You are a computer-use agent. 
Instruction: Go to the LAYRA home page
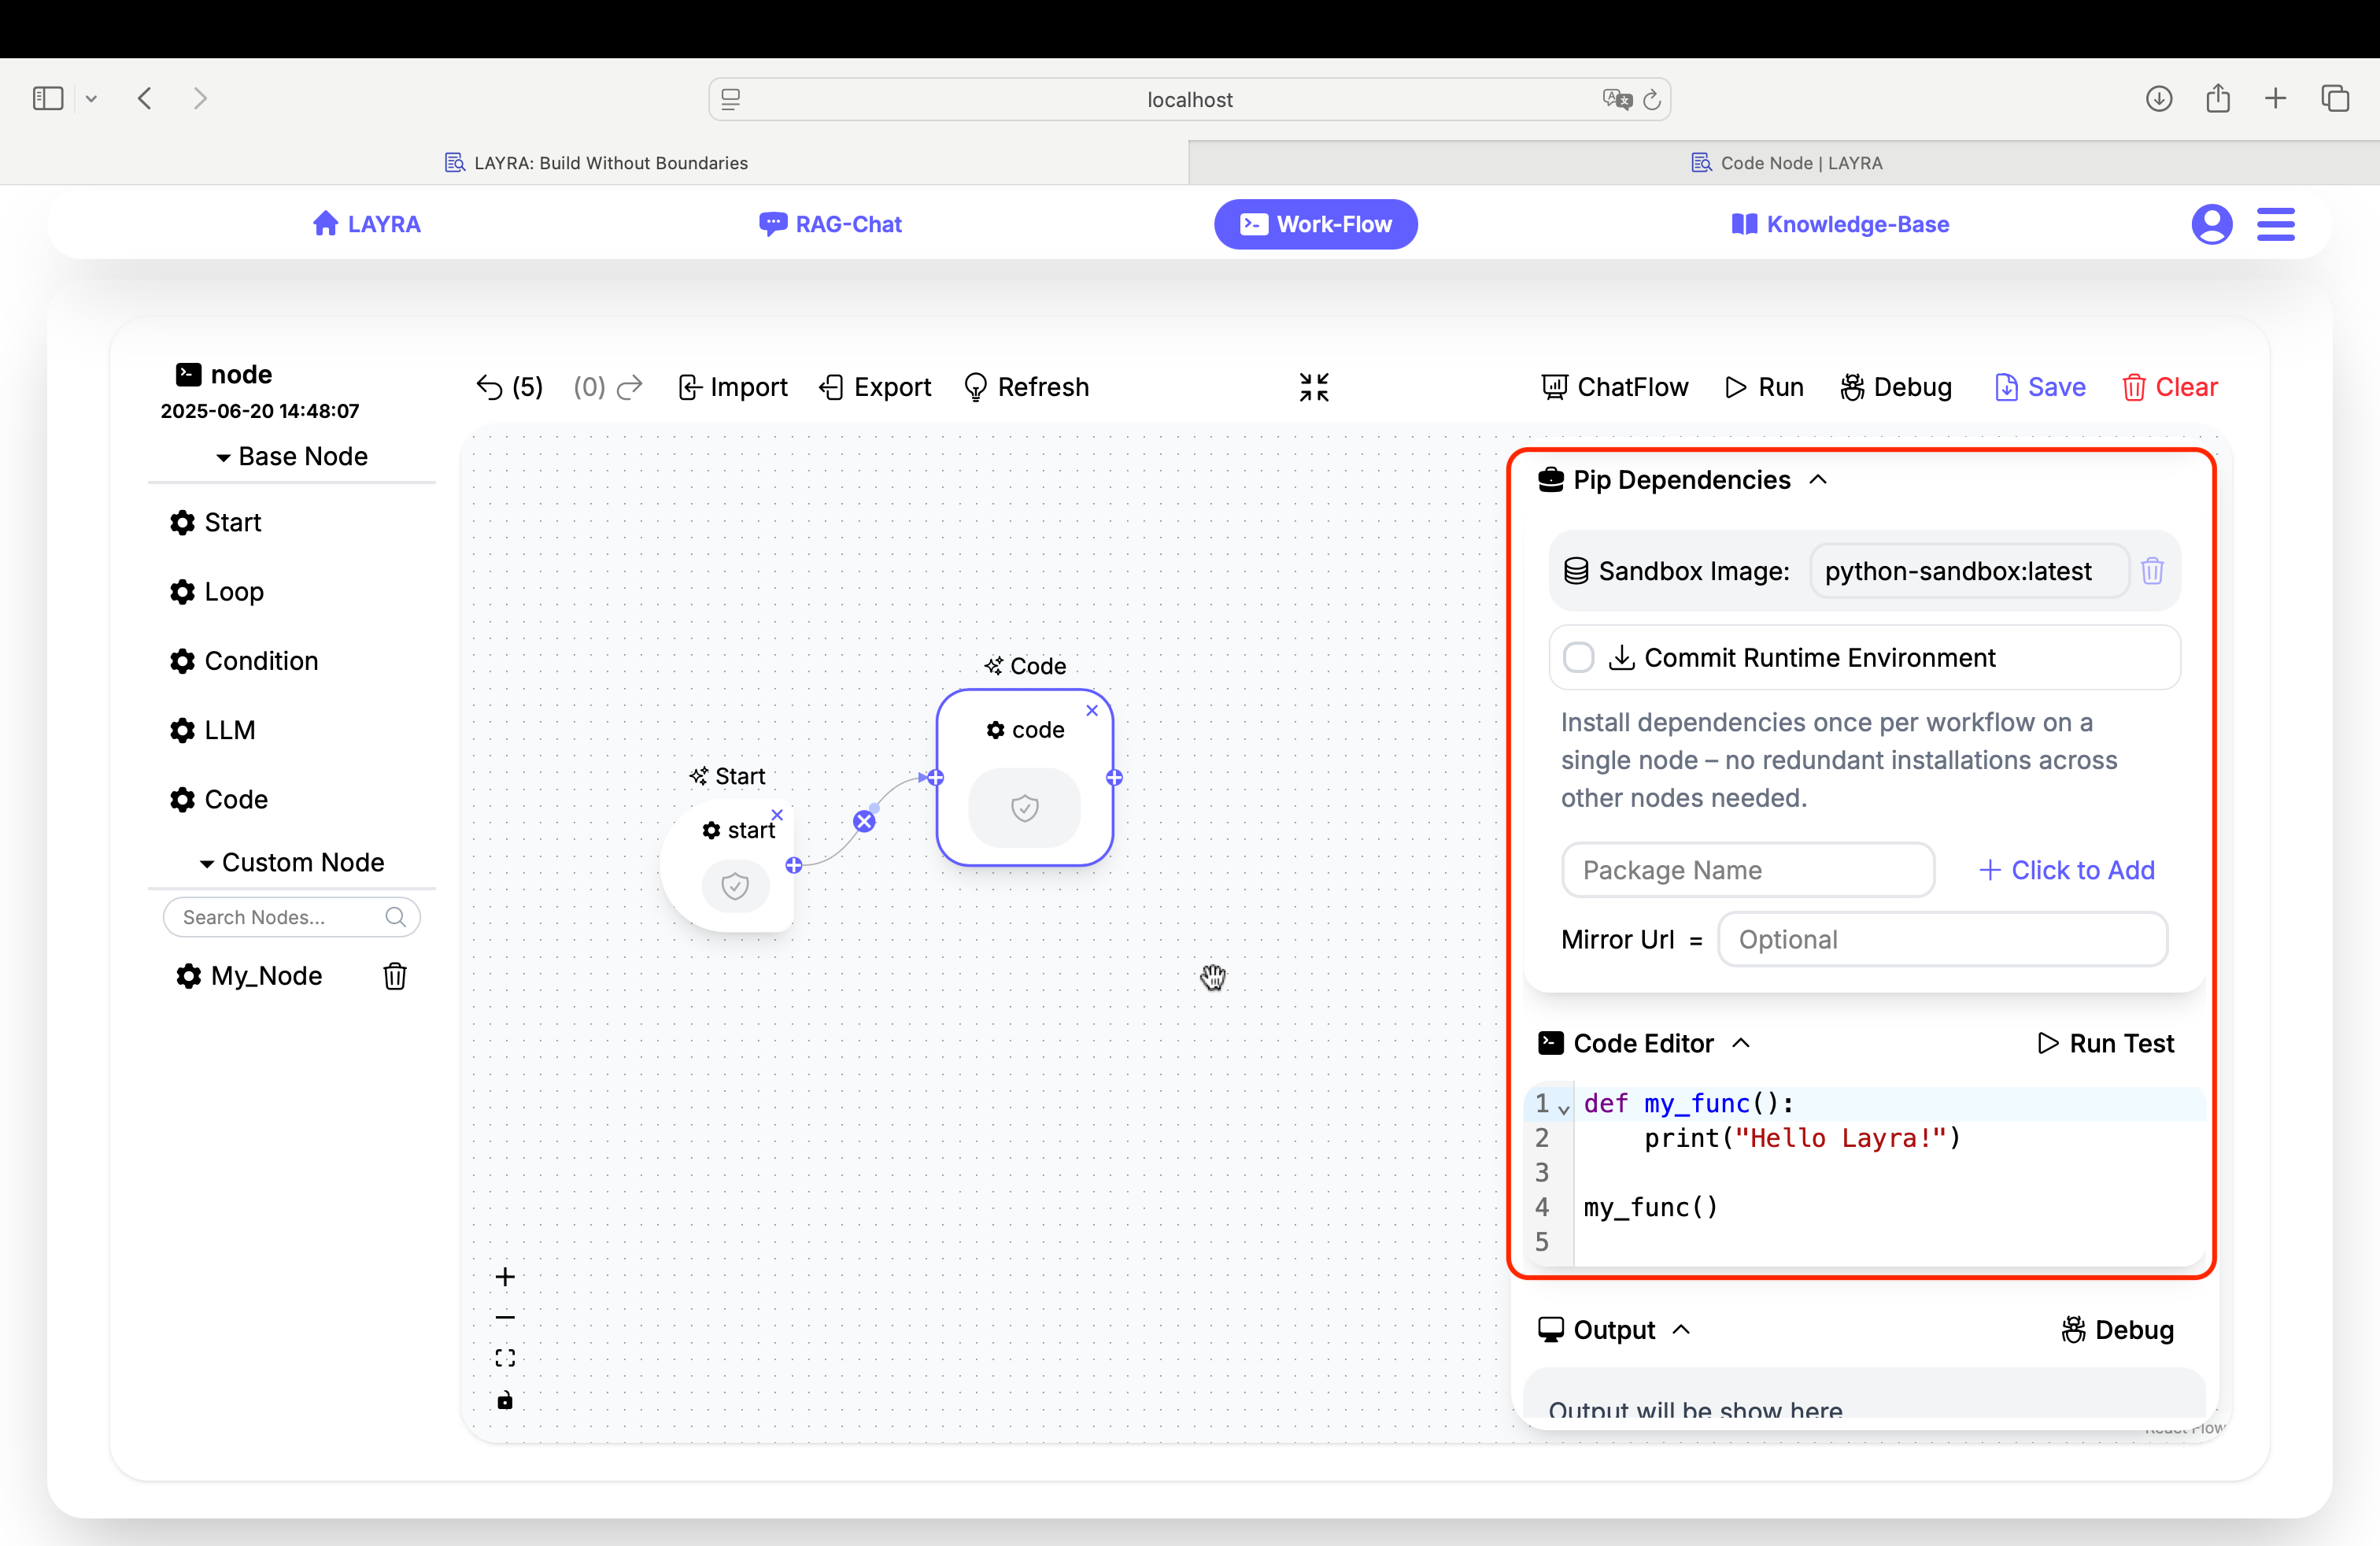pyautogui.click(x=366, y=224)
